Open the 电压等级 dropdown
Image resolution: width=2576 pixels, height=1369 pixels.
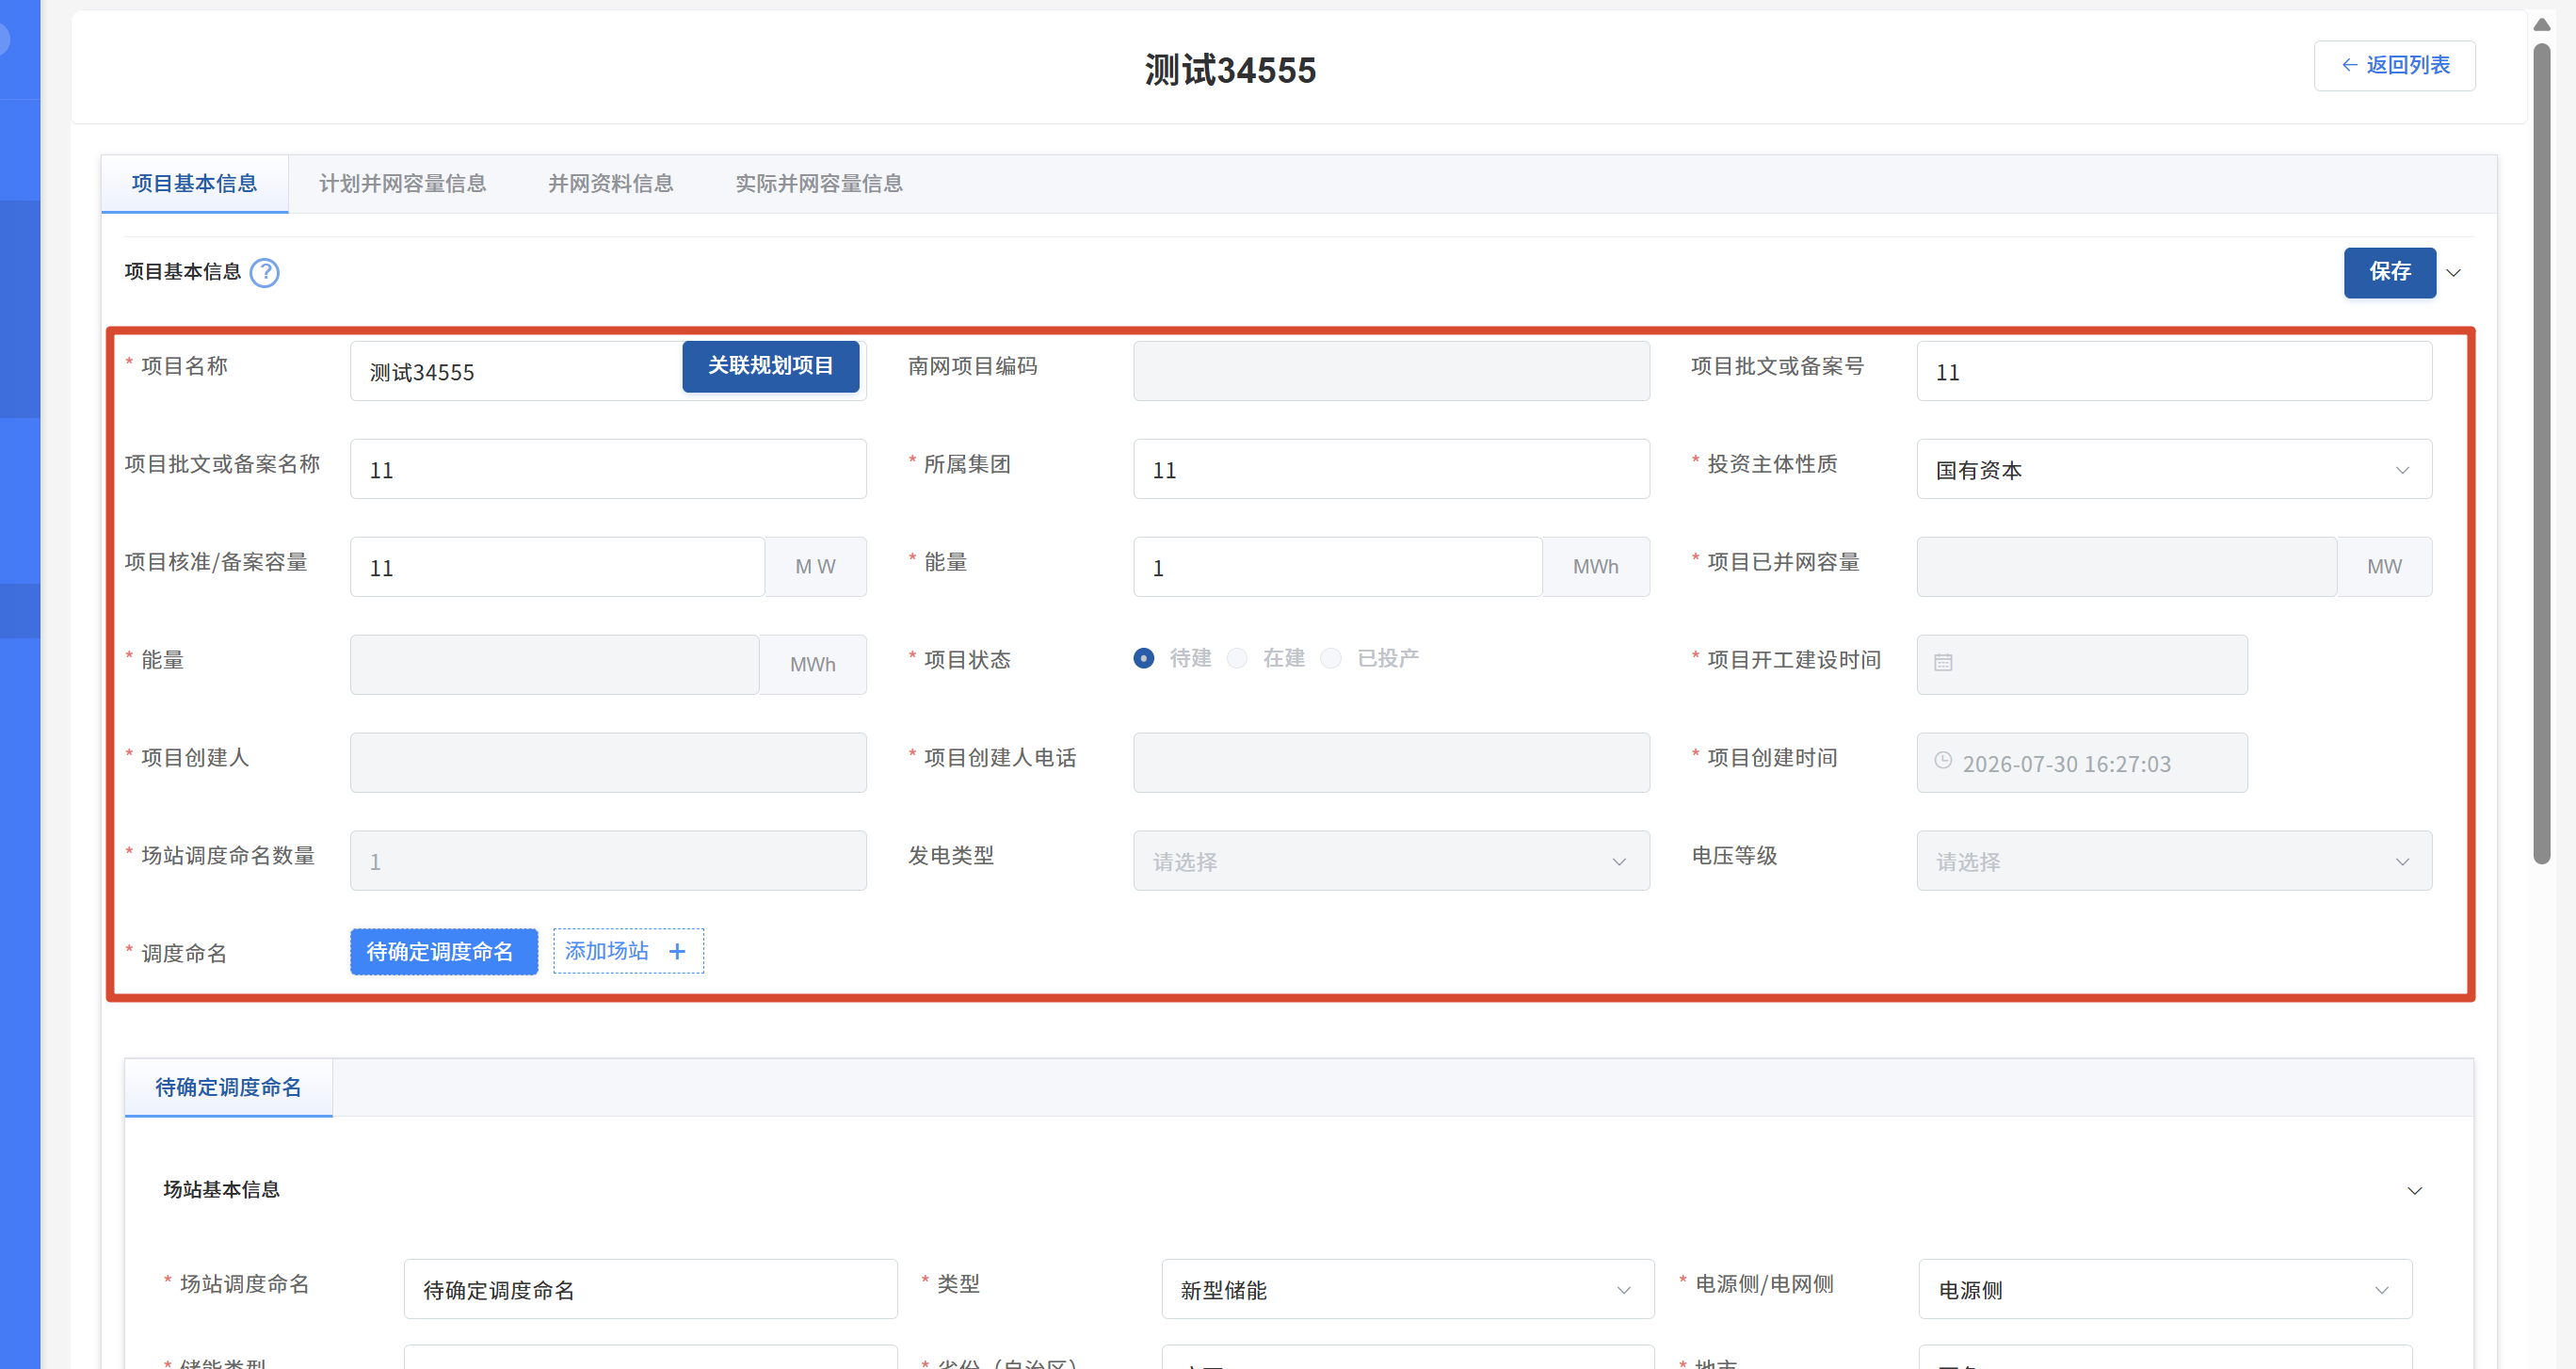click(2173, 861)
